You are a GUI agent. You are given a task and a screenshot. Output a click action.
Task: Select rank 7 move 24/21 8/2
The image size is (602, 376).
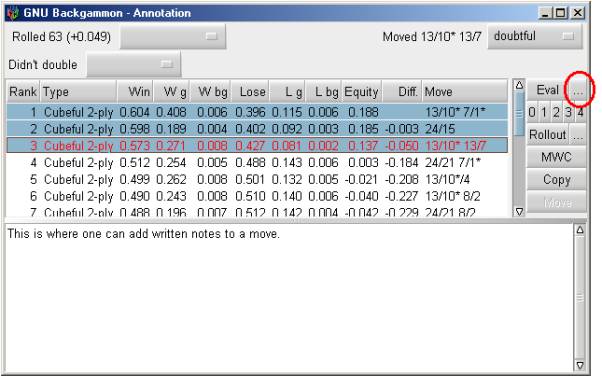[257, 212]
